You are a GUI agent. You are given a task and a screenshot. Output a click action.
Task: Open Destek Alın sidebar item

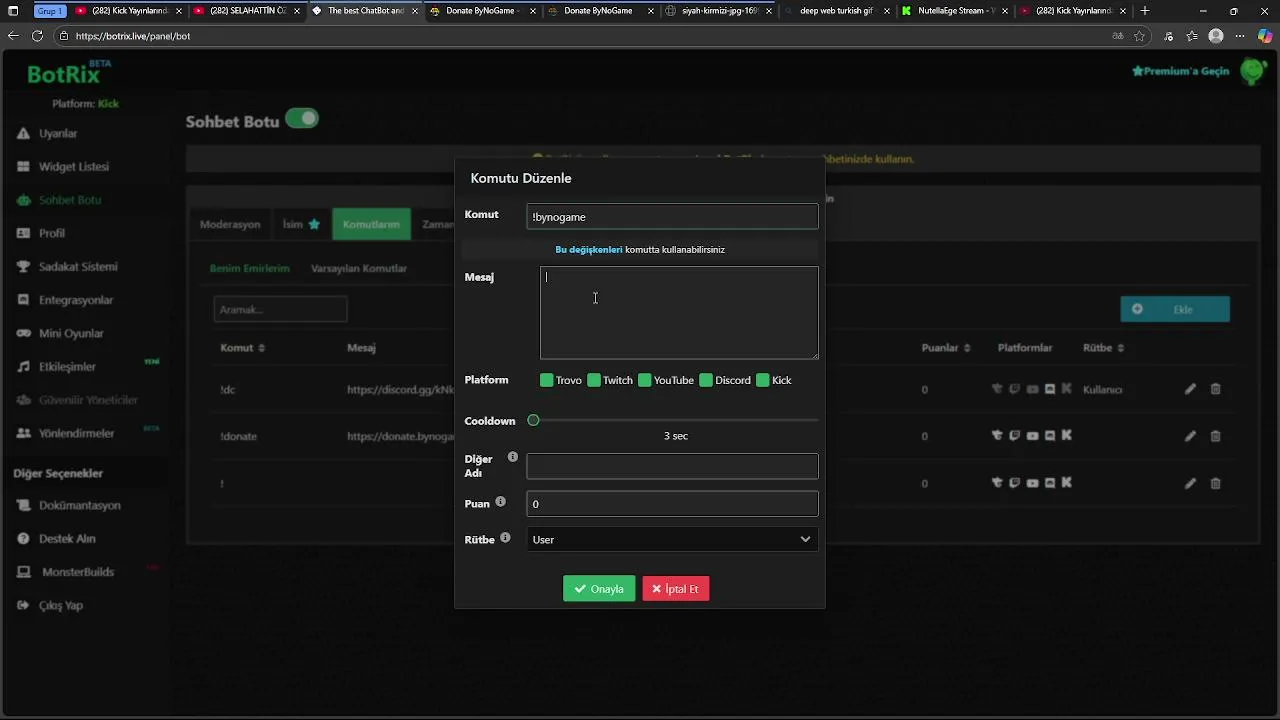[x=67, y=538]
